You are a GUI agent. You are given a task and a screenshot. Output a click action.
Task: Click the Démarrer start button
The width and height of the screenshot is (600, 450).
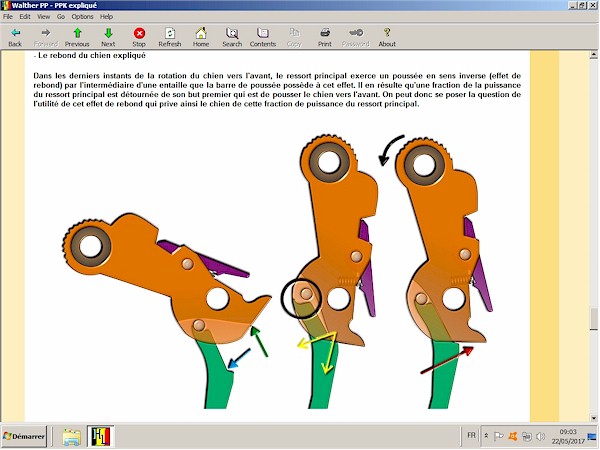pyautogui.click(x=24, y=436)
